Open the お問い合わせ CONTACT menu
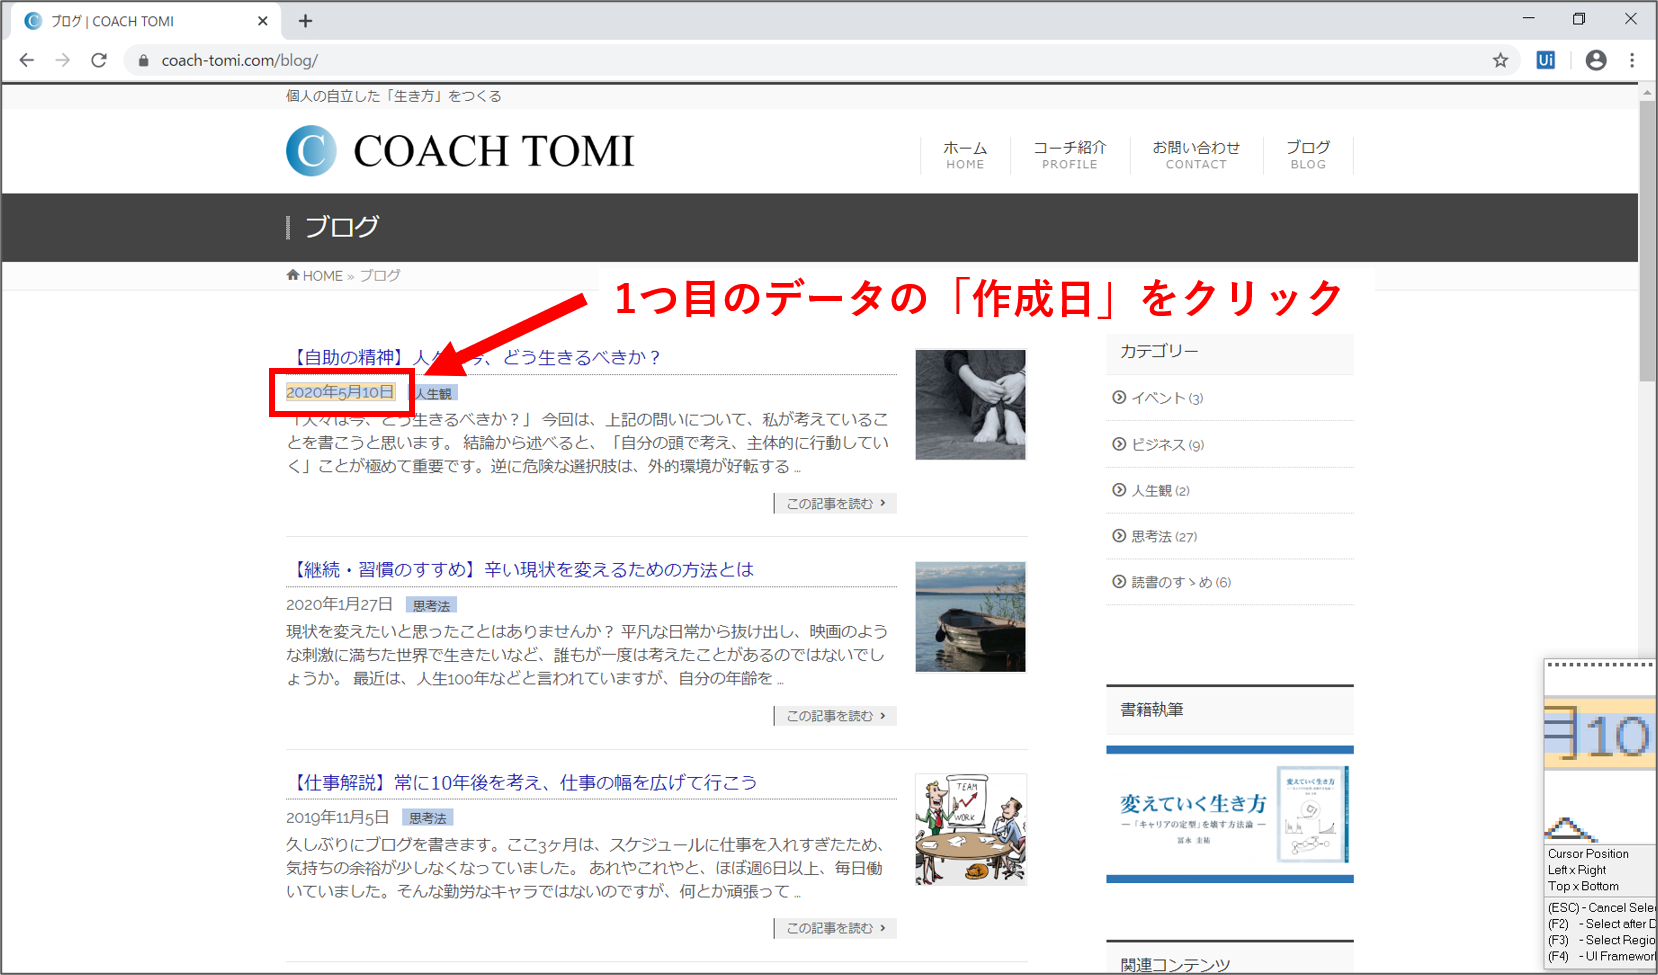This screenshot has width=1658, height=975. click(x=1195, y=155)
